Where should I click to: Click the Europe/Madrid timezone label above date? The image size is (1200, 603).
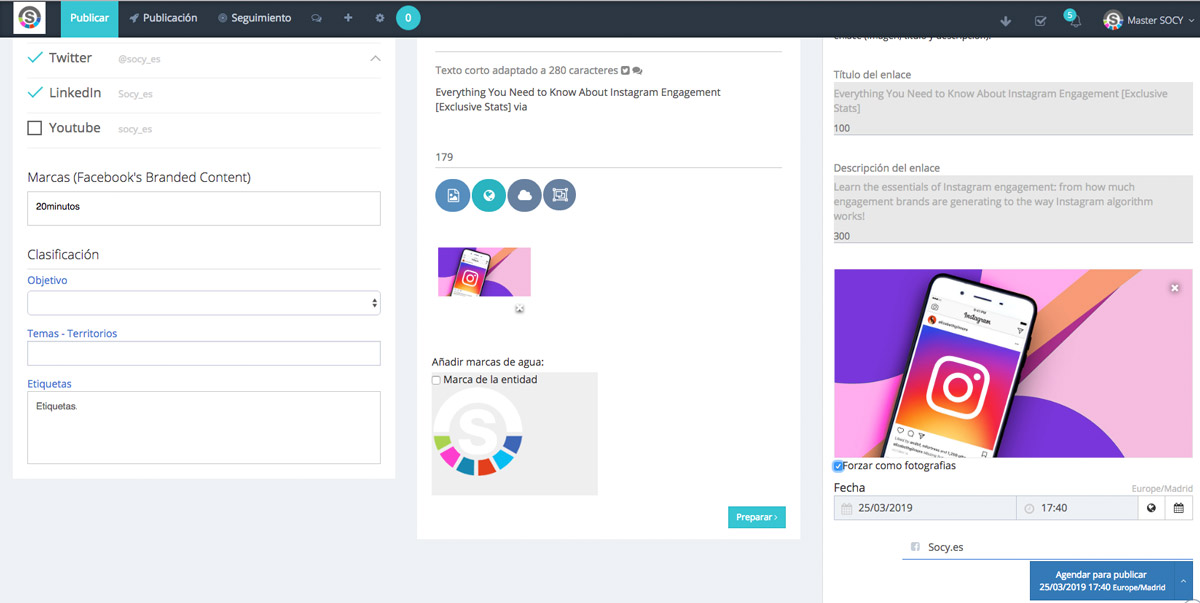[1162, 488]
